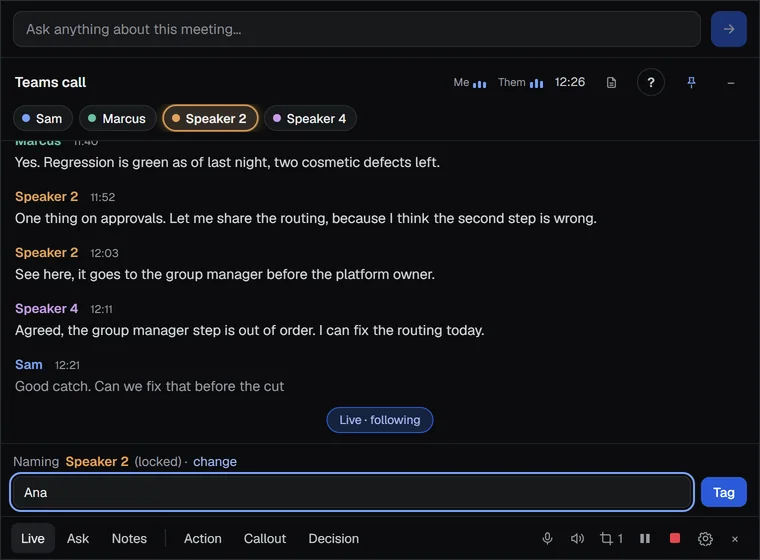
Task: Switch to the Ask tab
Action: [x=78, y=538]
